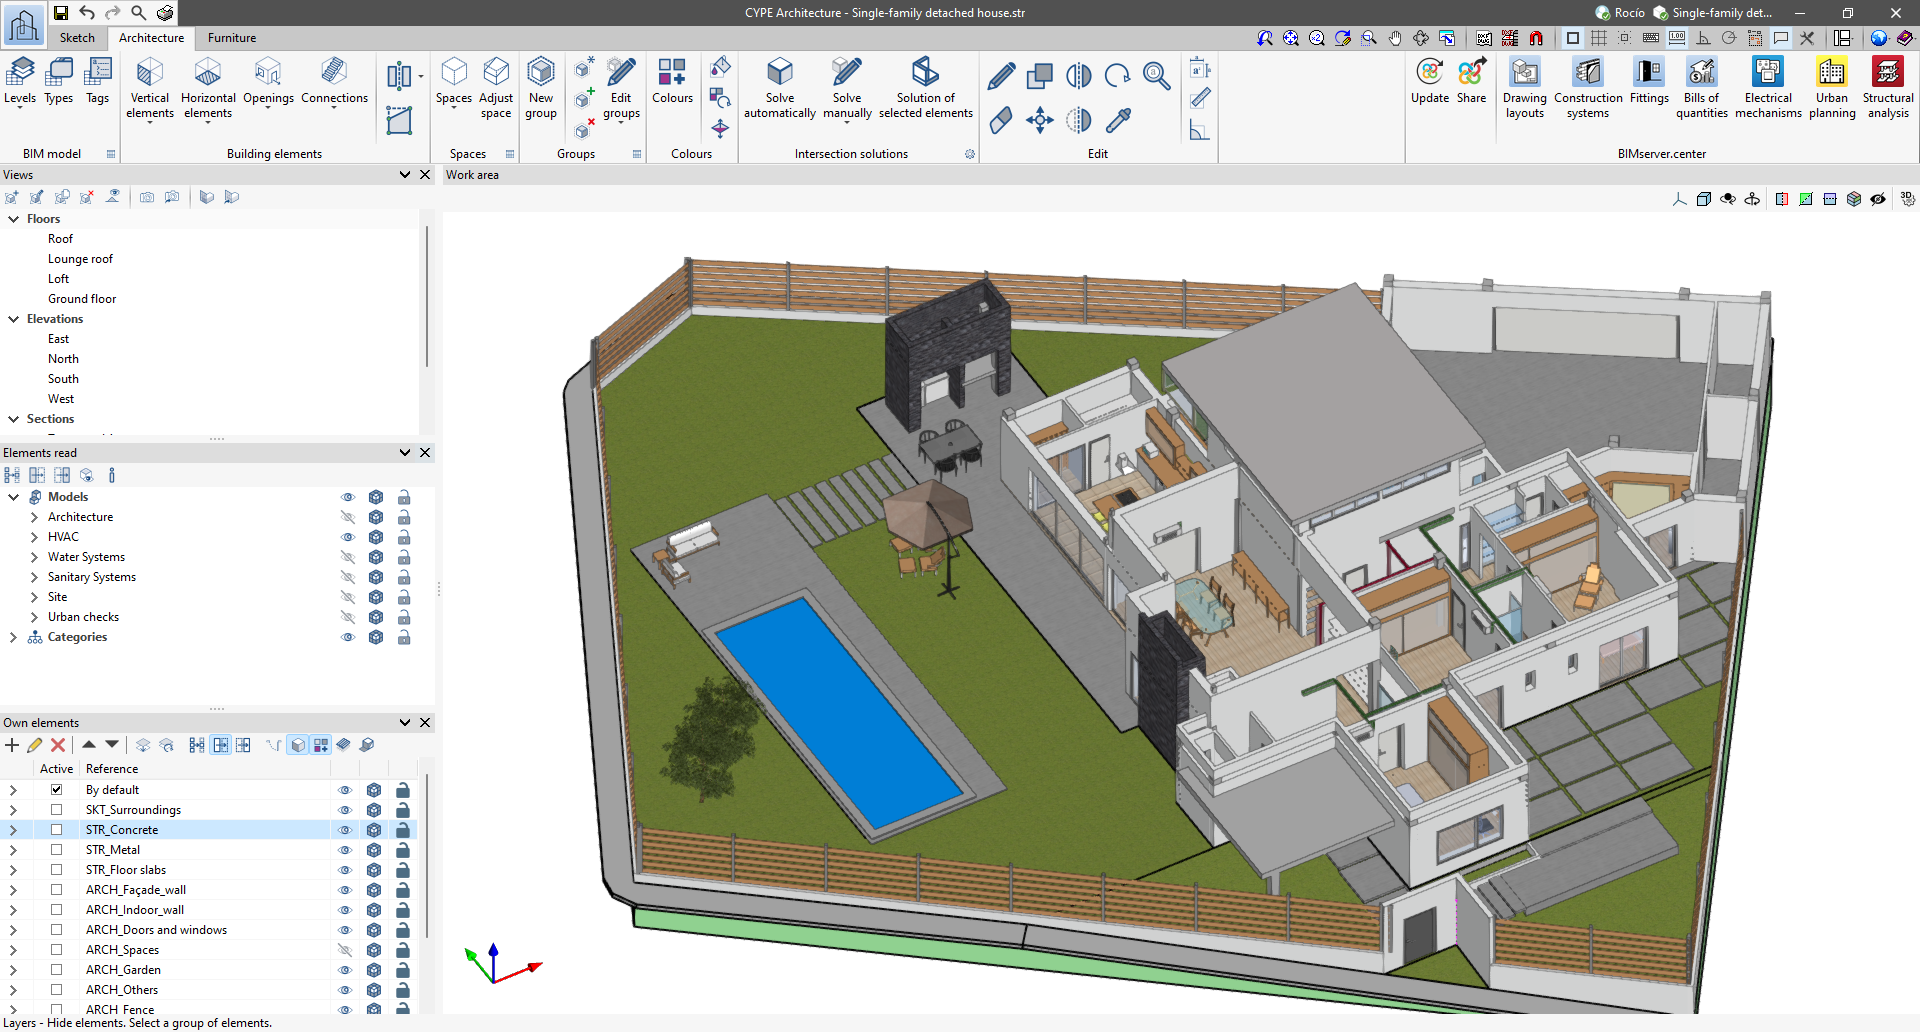Image resolution: width=1920 pixels, height=1032 pixels.
Task: Delete layer with red X icon
Action: 58,745
